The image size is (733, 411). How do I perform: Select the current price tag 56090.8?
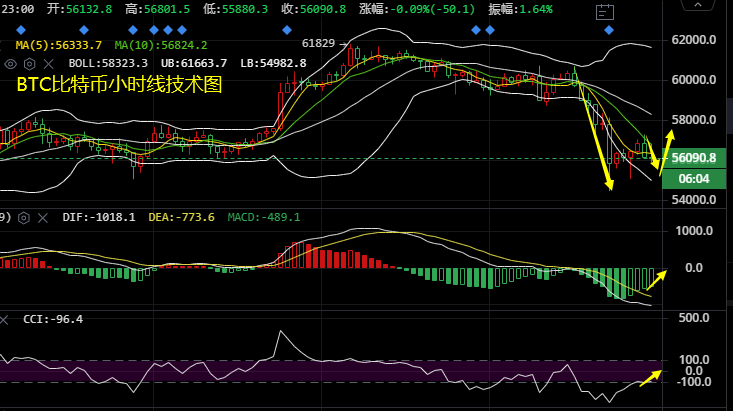pos(695,158)
